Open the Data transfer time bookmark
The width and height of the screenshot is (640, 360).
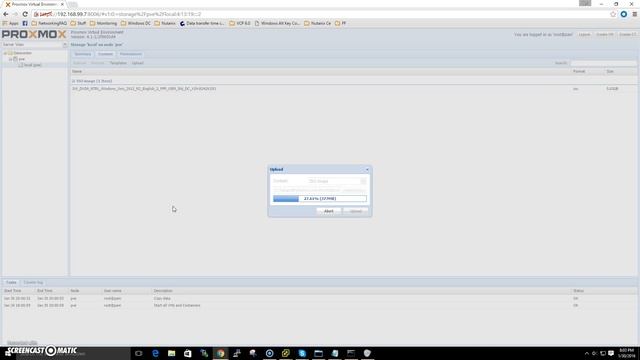pos(202,23)
